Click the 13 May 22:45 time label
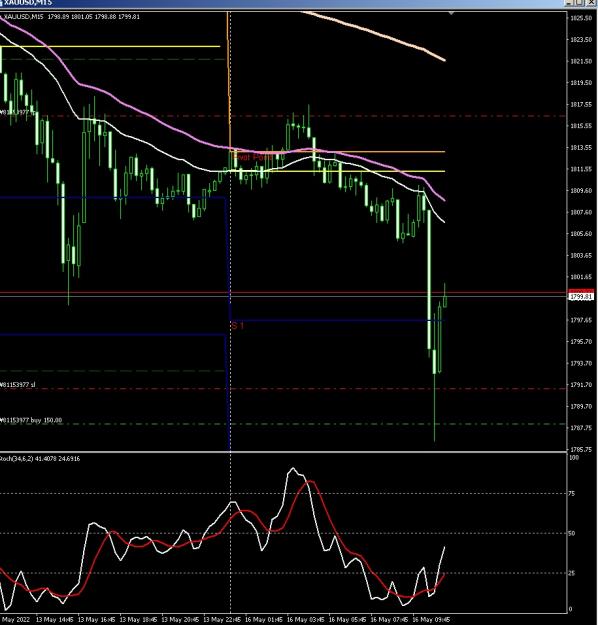 (222, 620)
